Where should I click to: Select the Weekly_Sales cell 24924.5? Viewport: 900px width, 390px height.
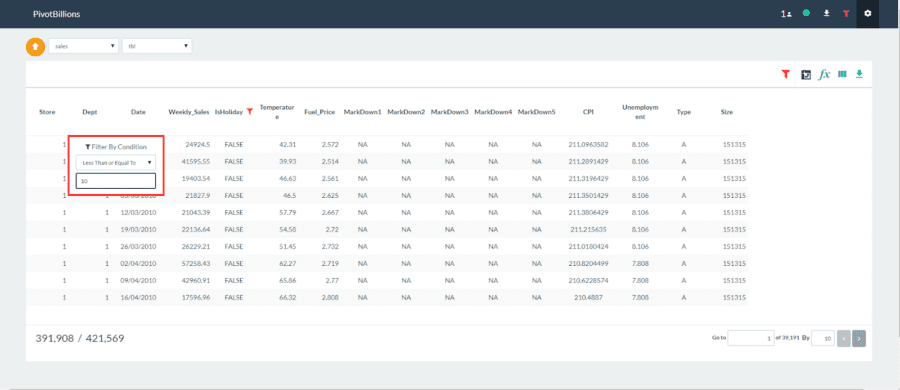198,145
